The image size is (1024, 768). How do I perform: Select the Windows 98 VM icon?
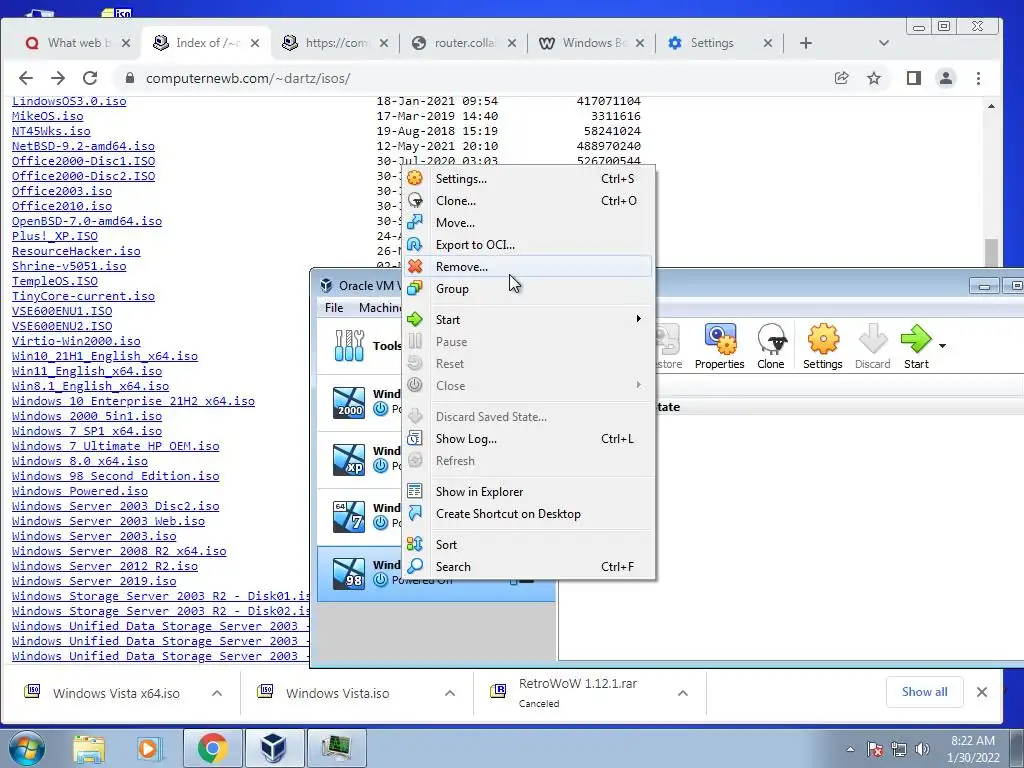coord(349,573)
